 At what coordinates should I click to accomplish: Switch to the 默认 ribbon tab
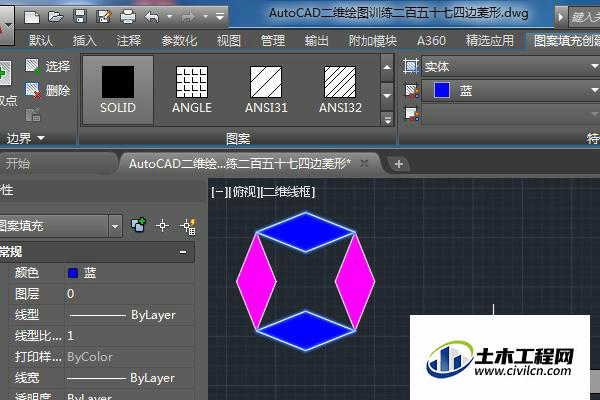41,41
